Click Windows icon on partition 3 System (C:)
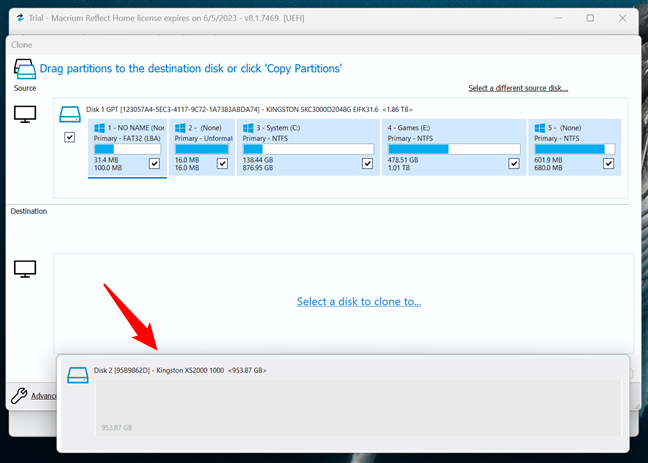 tap(248, 128)
